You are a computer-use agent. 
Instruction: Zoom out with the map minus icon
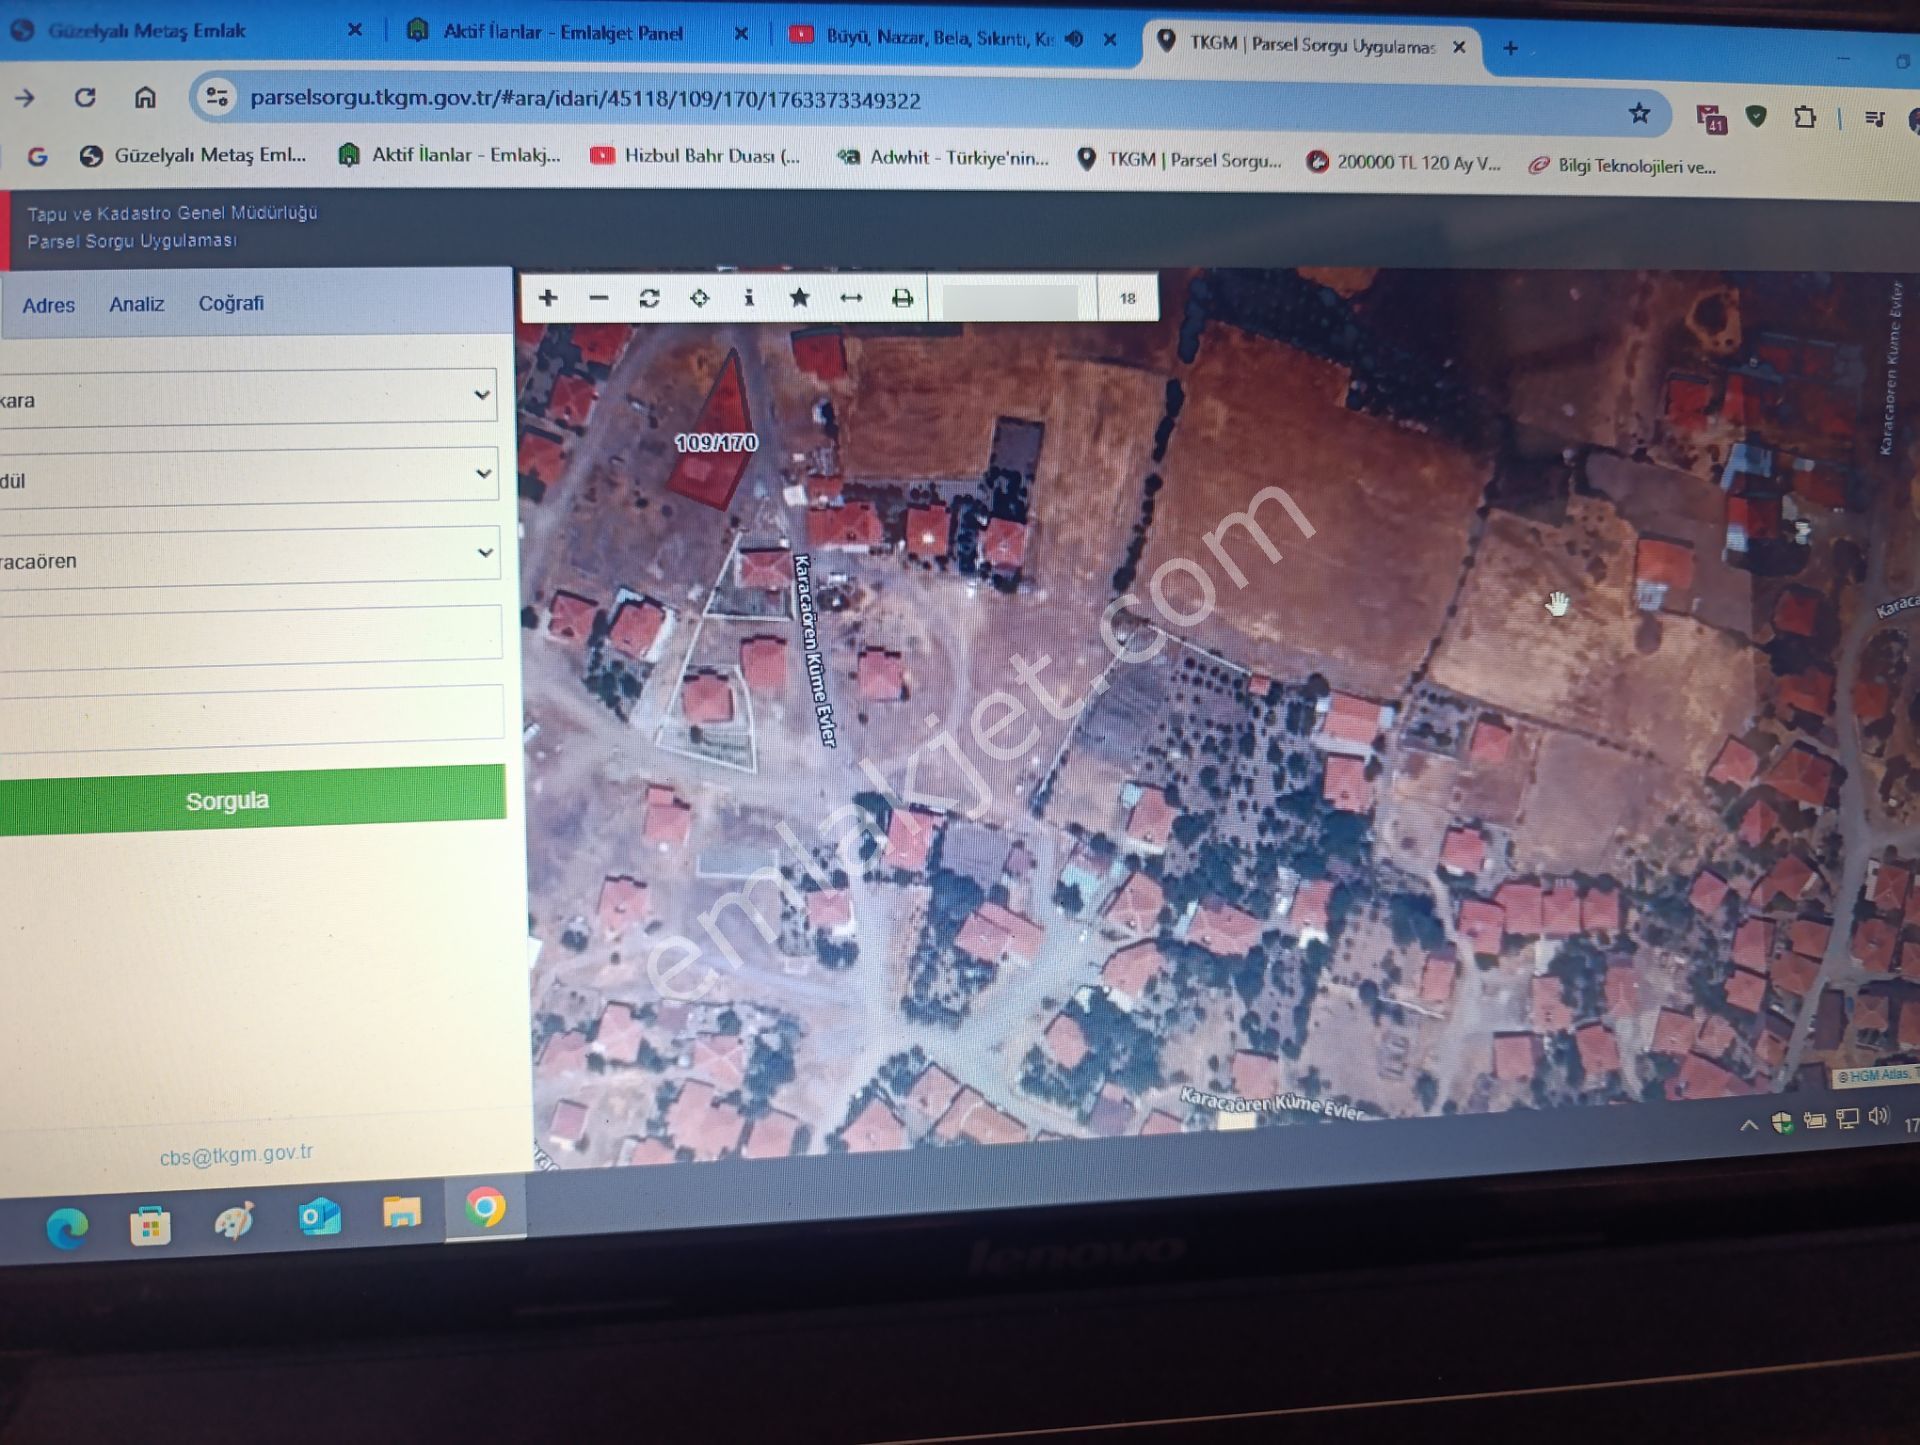pyautogui.click(x=598, y=297)
